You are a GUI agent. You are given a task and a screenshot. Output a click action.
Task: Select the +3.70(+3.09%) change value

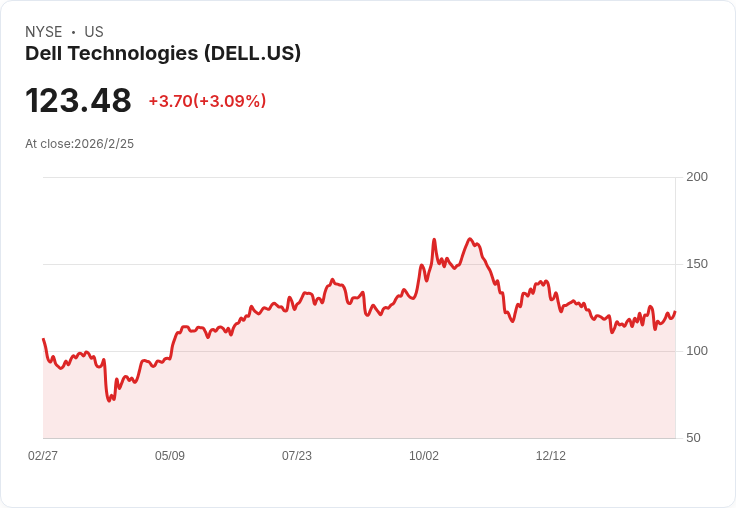pos(207,101)
